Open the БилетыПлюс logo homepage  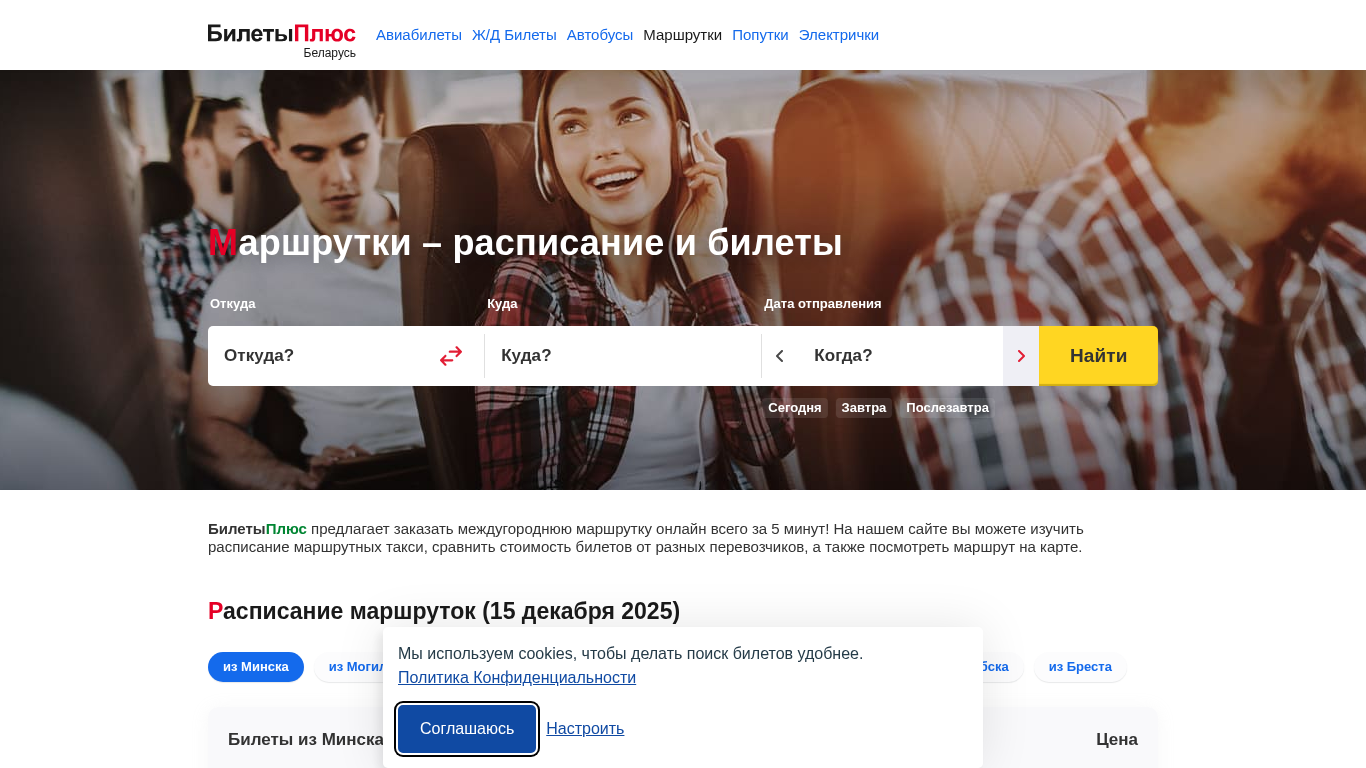(282, 40)
